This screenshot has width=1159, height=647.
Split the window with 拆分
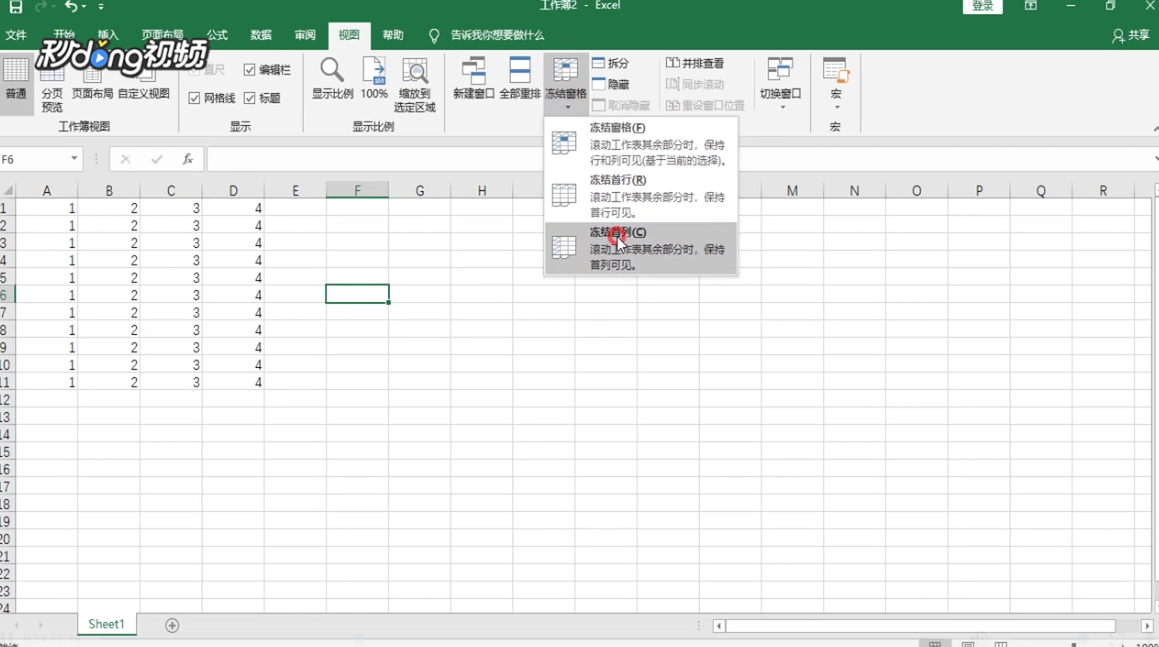tap(608, 62)
